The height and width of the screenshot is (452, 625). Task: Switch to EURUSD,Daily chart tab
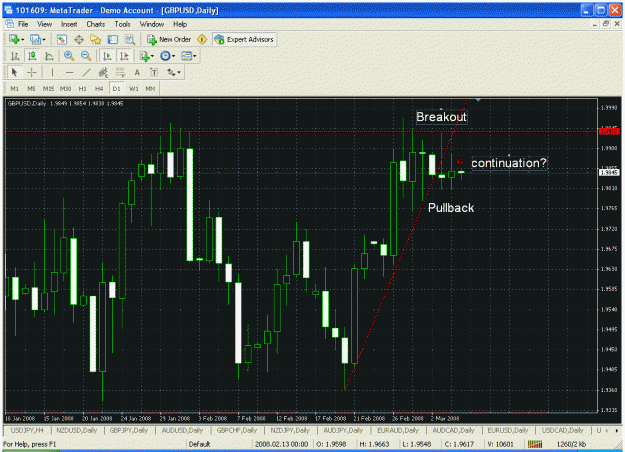[508, 430]
